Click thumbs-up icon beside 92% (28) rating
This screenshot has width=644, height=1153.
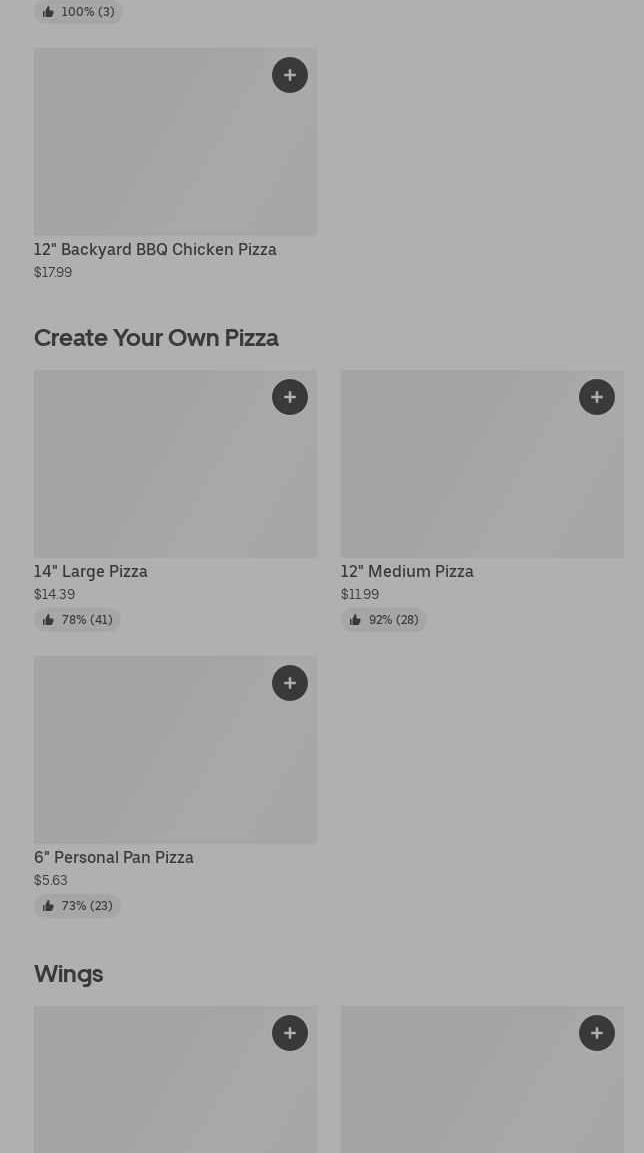point(355,620)
